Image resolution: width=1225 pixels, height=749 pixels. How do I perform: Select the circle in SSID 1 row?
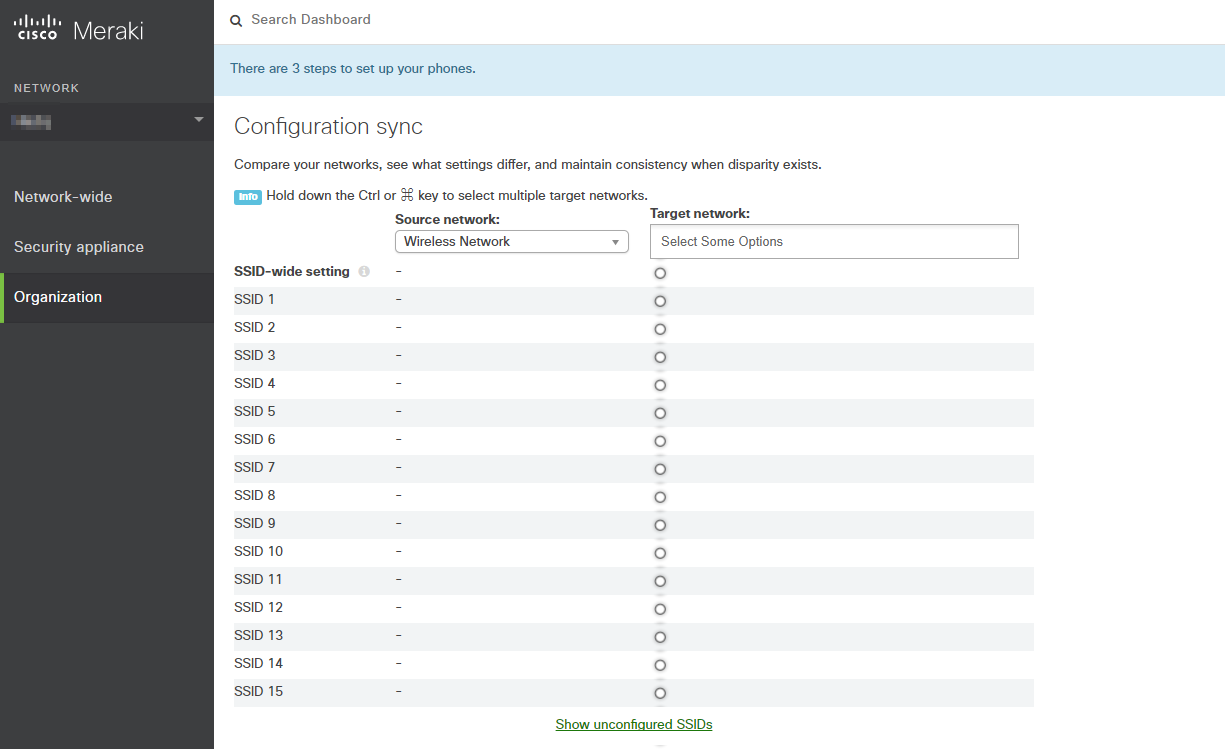[660, 301]
